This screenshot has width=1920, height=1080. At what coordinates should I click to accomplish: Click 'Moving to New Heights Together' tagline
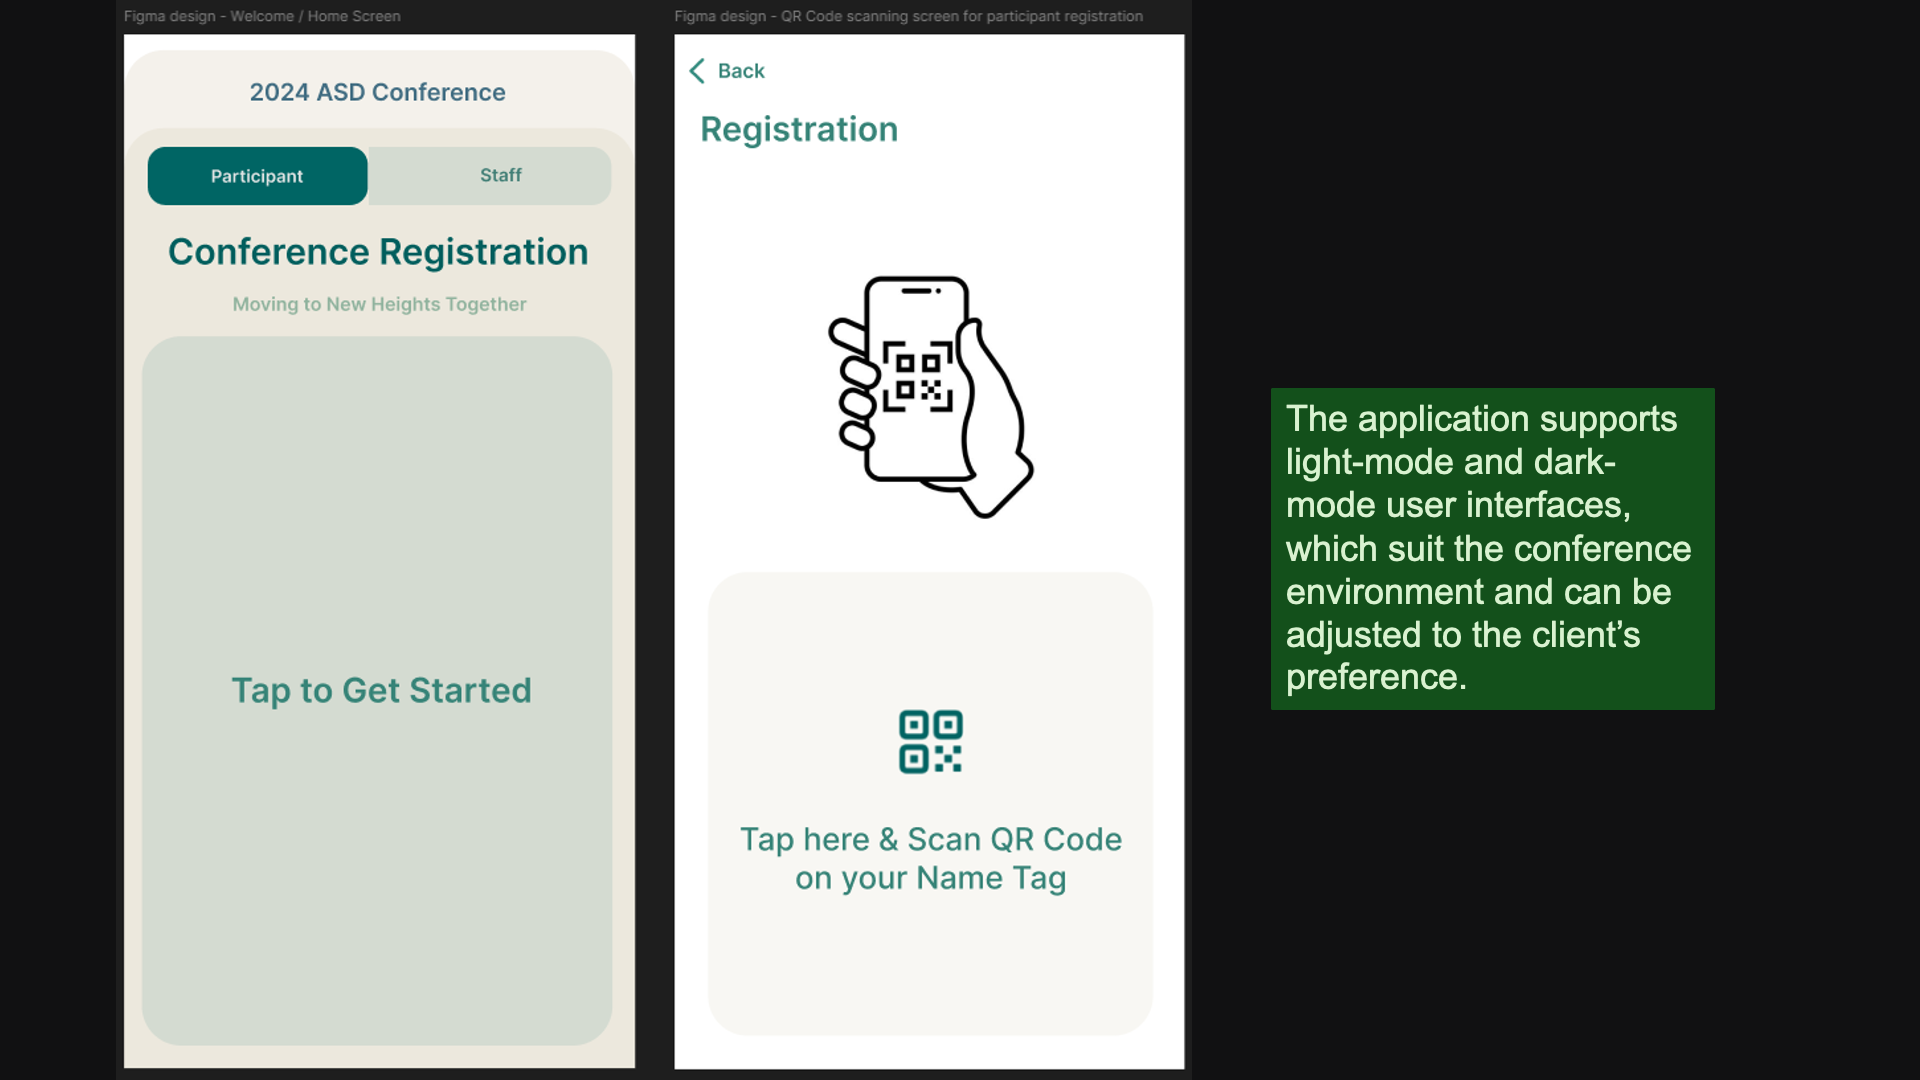tap(379, 304)
